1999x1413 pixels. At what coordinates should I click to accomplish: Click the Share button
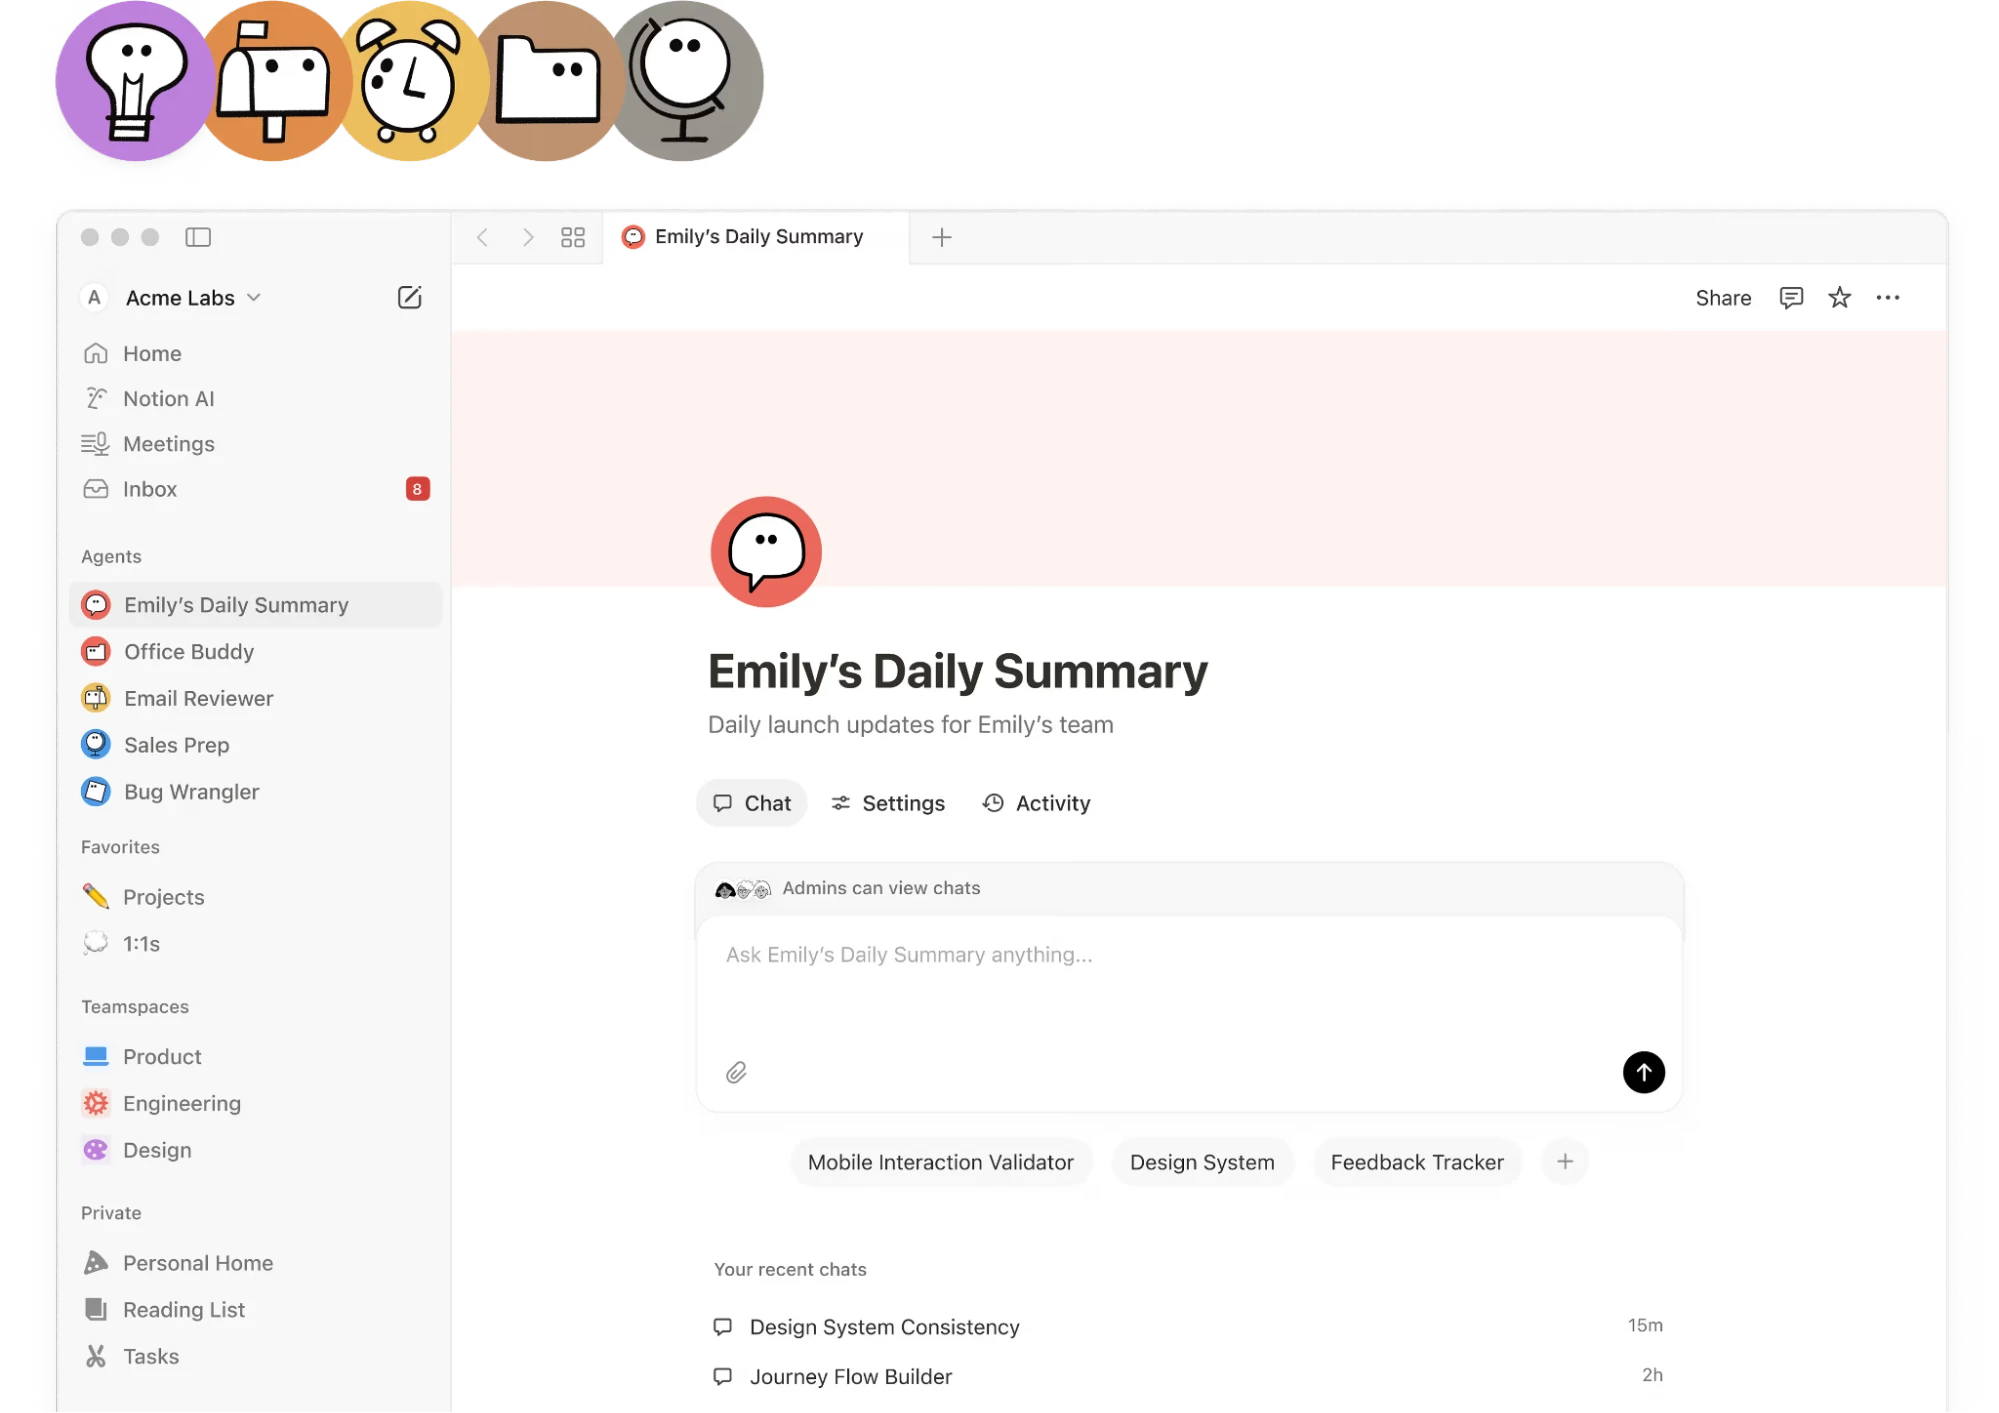[1722, 297]
